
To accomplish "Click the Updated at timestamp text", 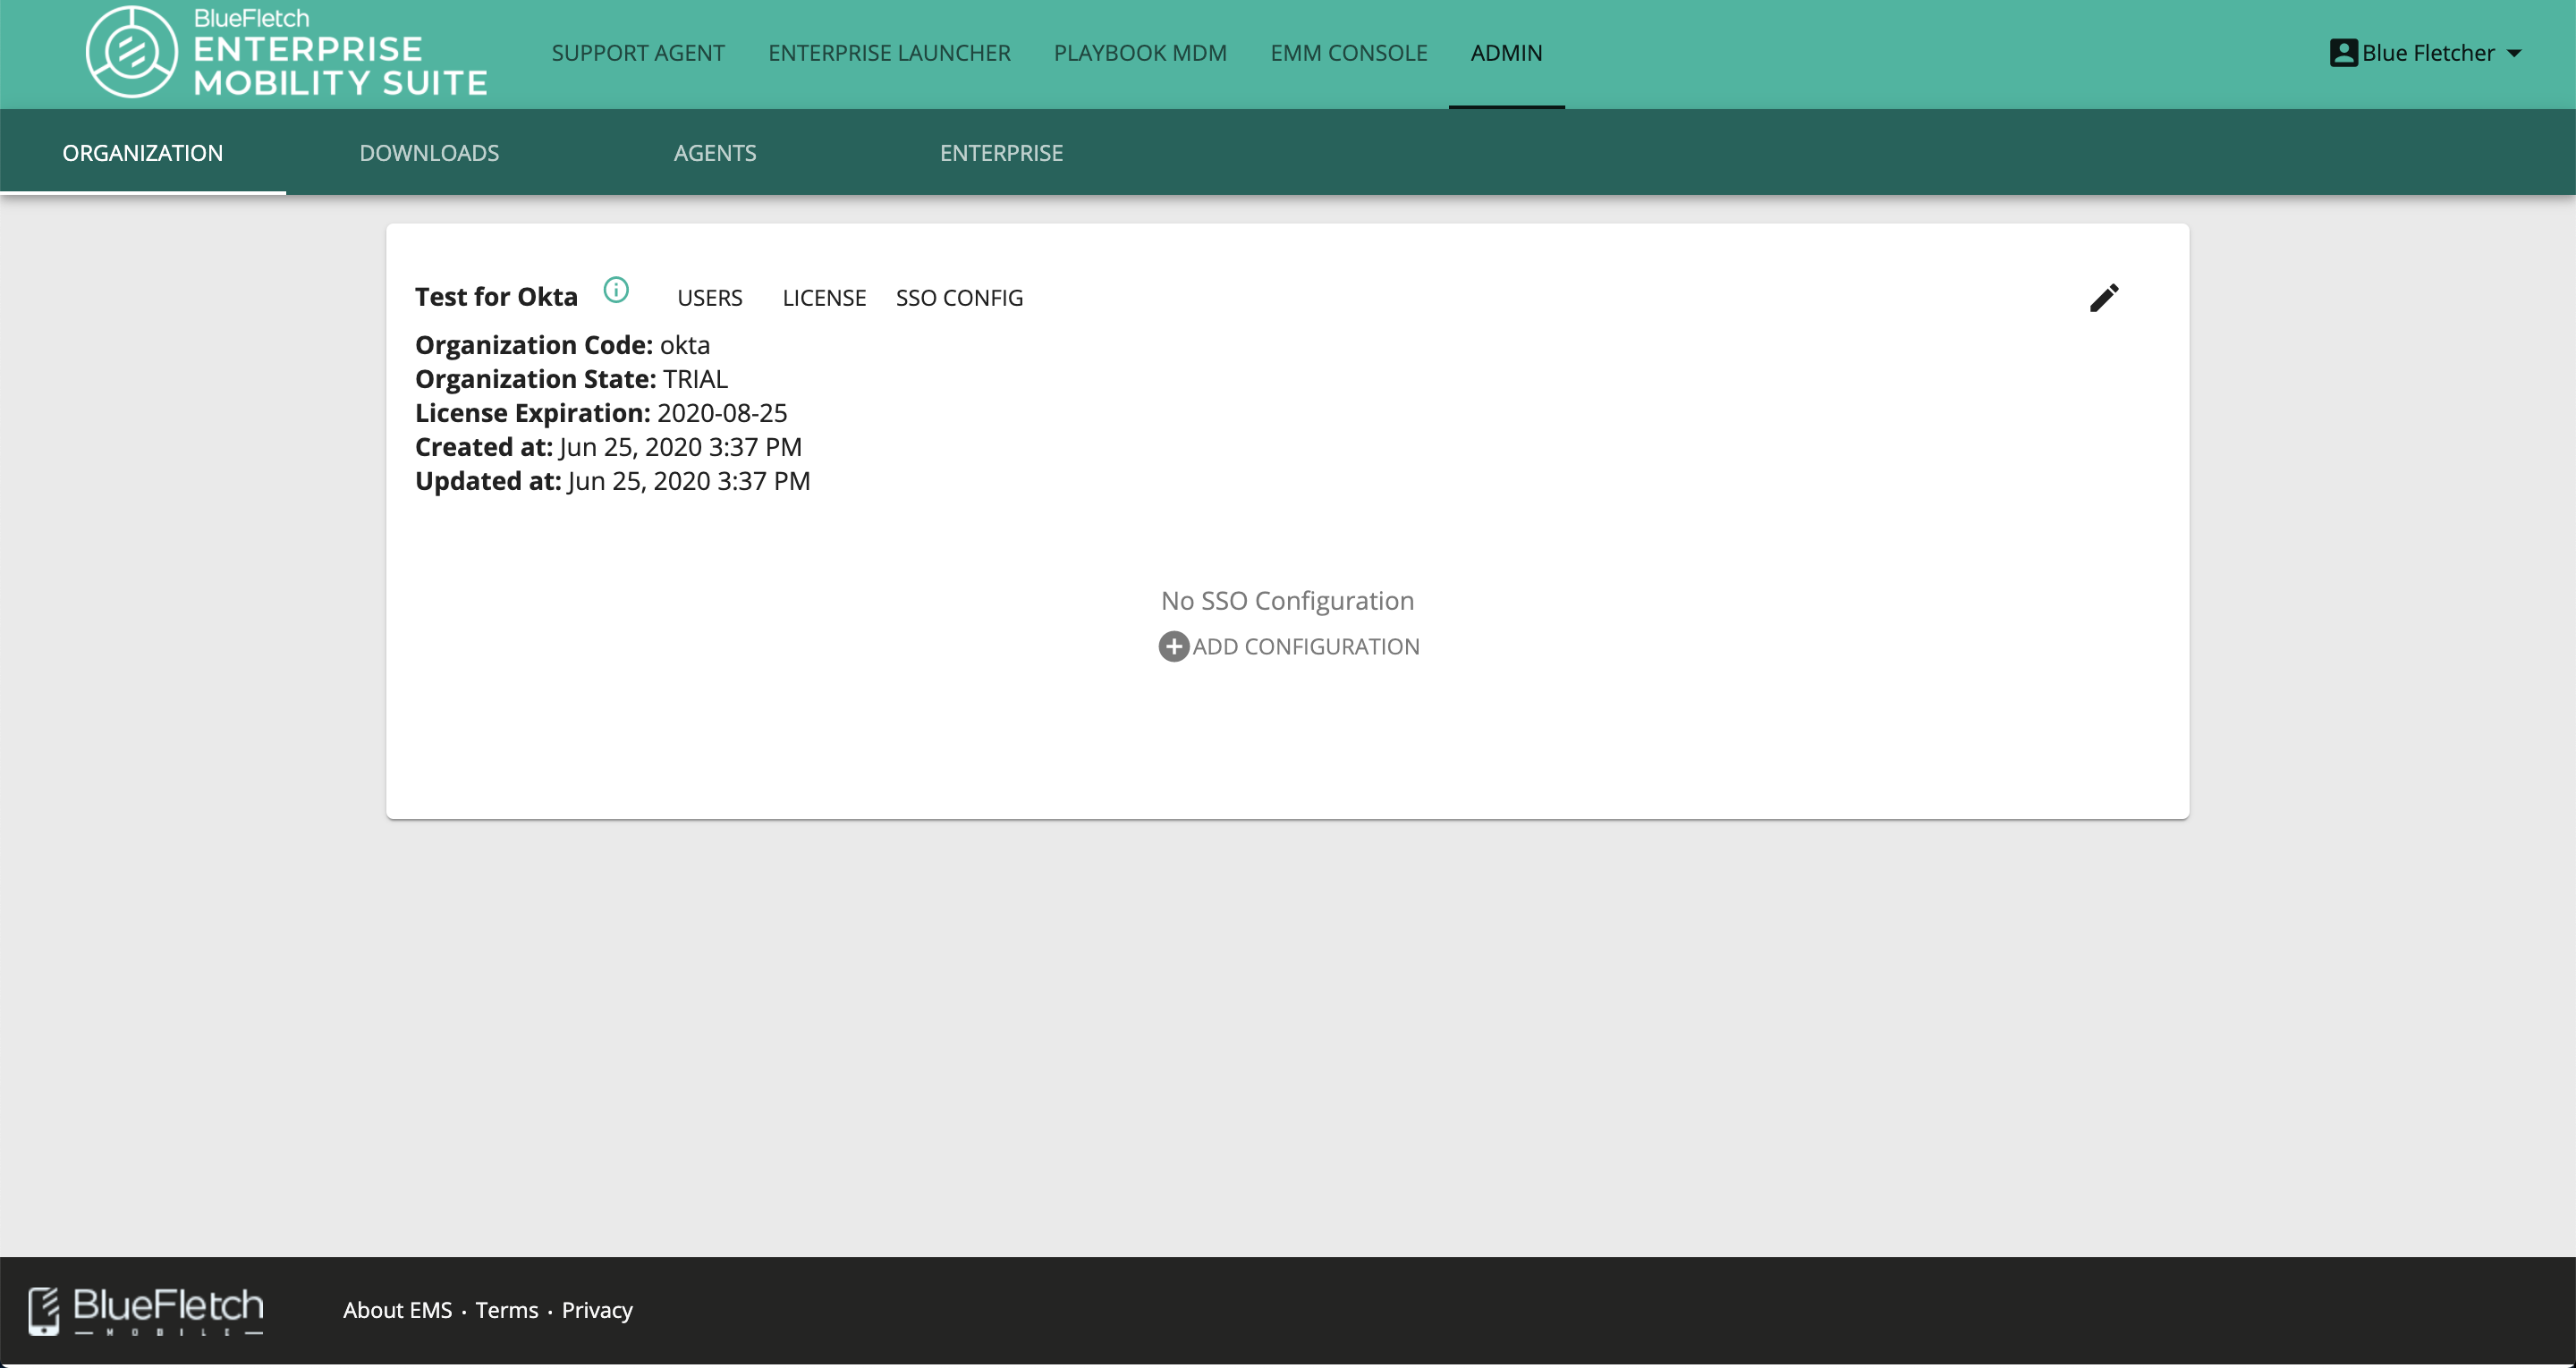I will 689,481.
